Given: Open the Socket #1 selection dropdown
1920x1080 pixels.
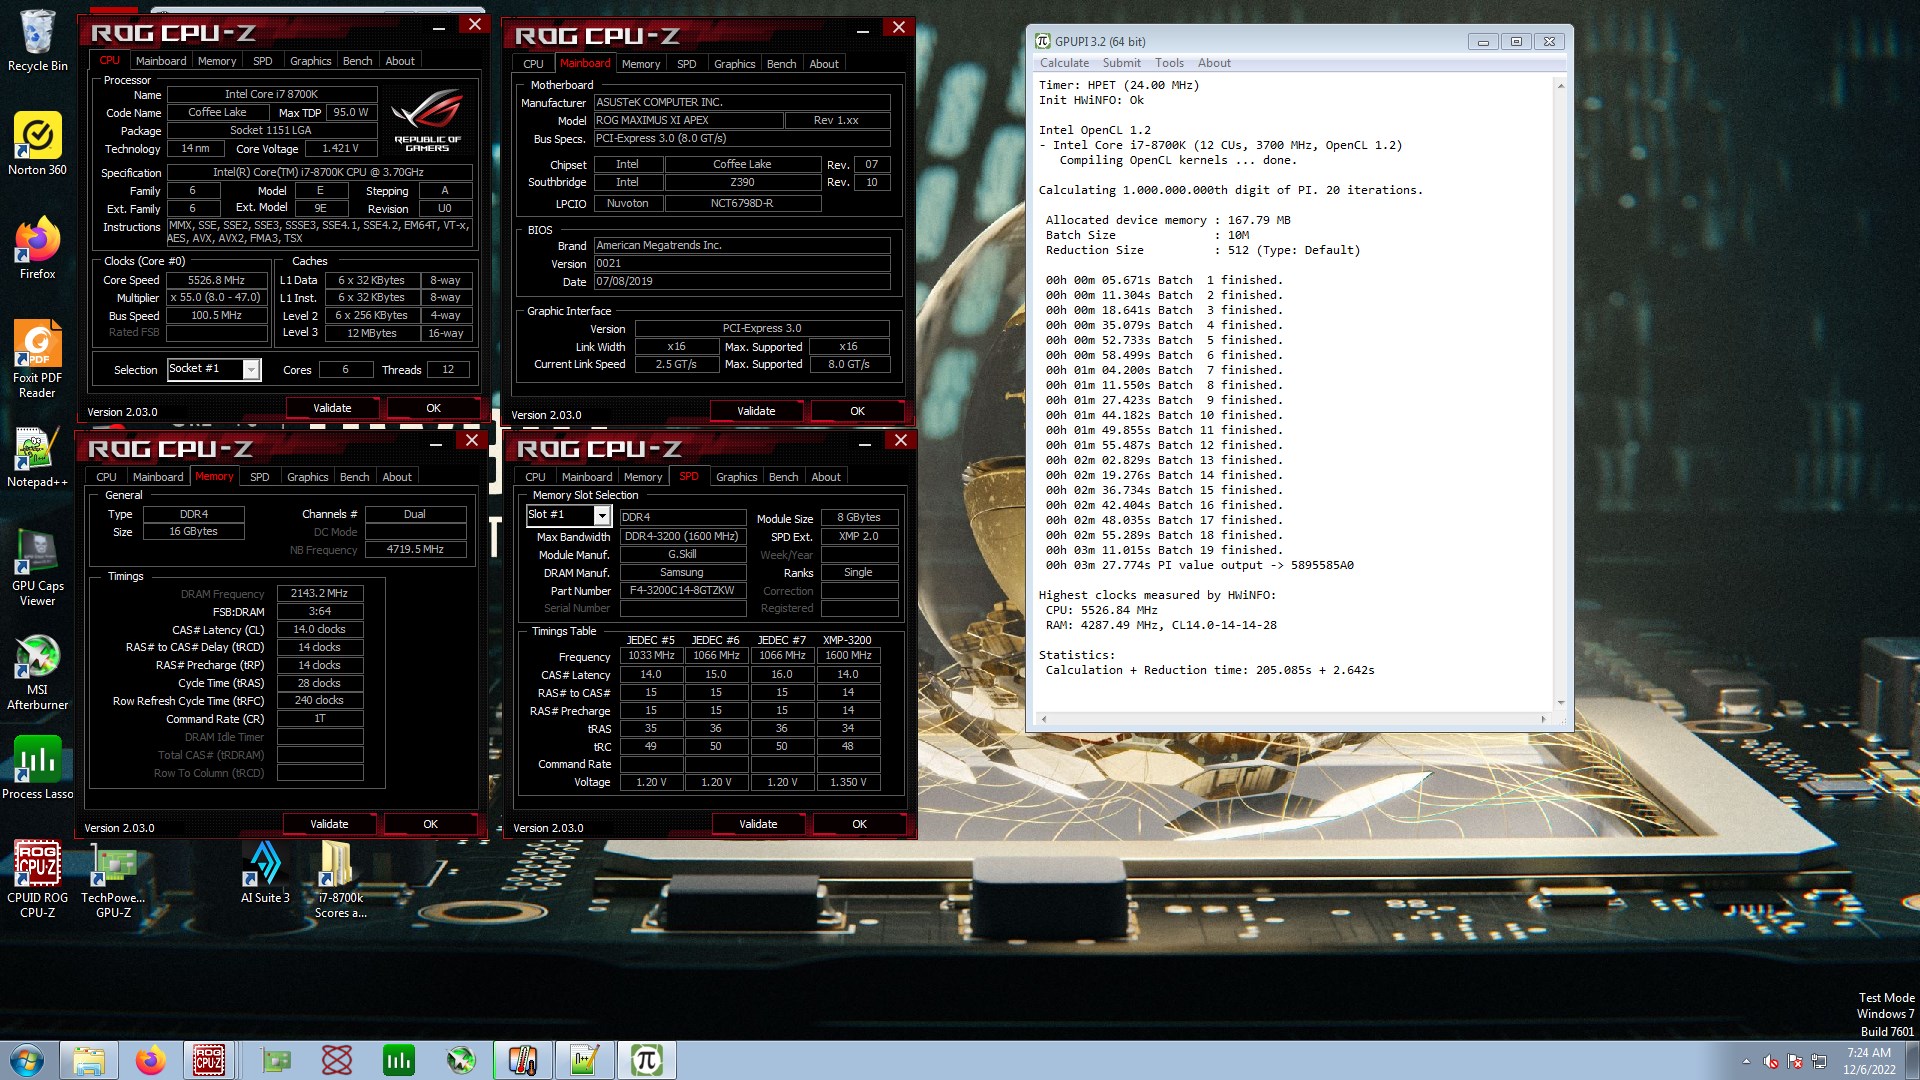Looking at the screenshot, I should pyautogui.click(x=251, y=370).
